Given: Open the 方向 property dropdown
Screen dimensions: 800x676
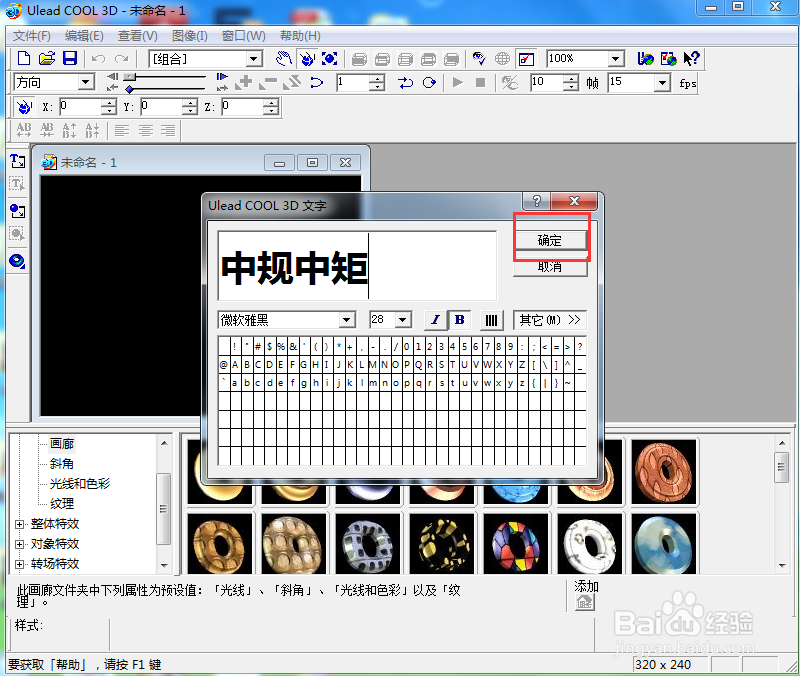Looking at the screenshot, I should point(86,82).
